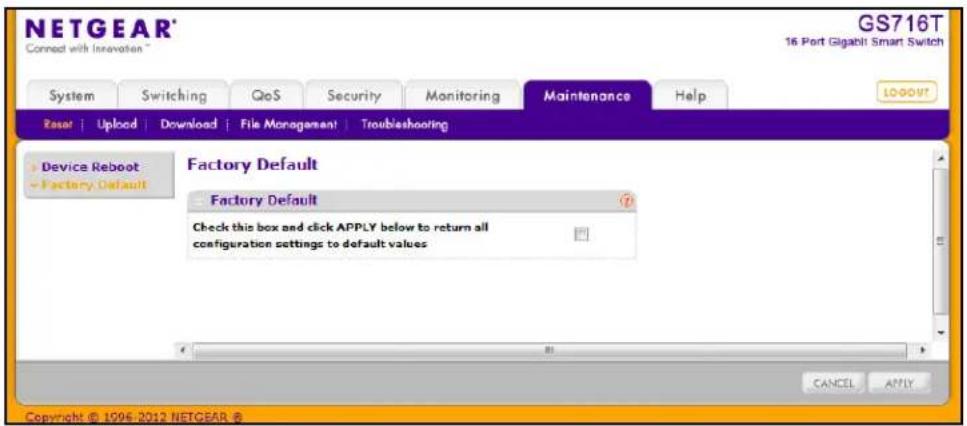The height and width of the screenshot is (426, 967).
Task: Click the Factory Default page heading
Action: tap(252, 164)
